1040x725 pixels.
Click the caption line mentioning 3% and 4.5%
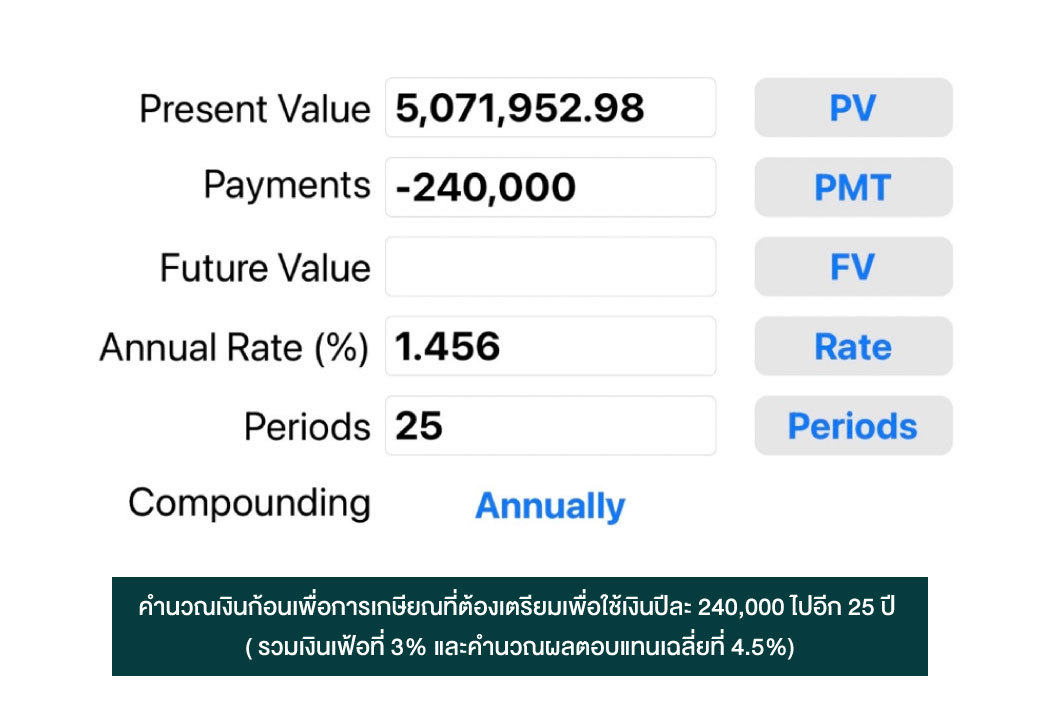point(519,647)
